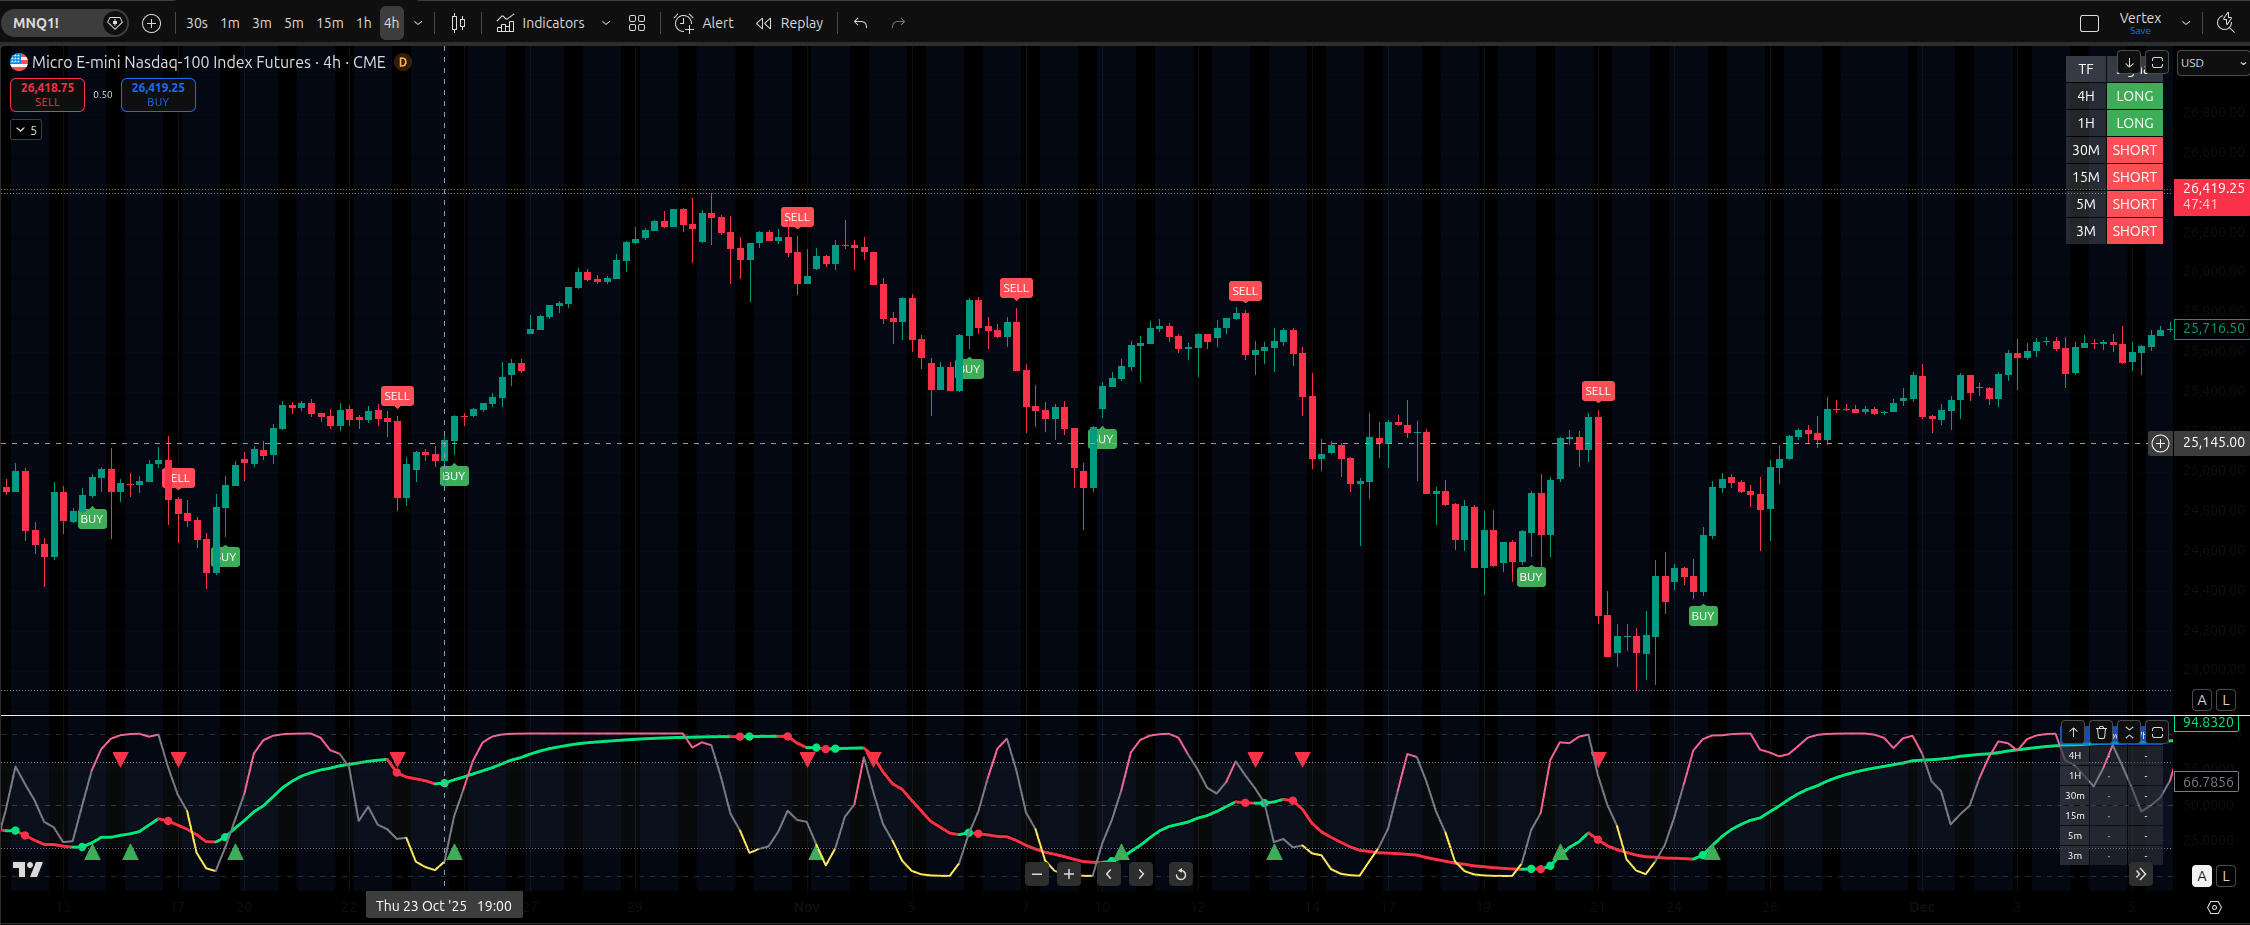2250x925 pixels.
Task: Undo the last chart action
Action: tap(860, 23)
